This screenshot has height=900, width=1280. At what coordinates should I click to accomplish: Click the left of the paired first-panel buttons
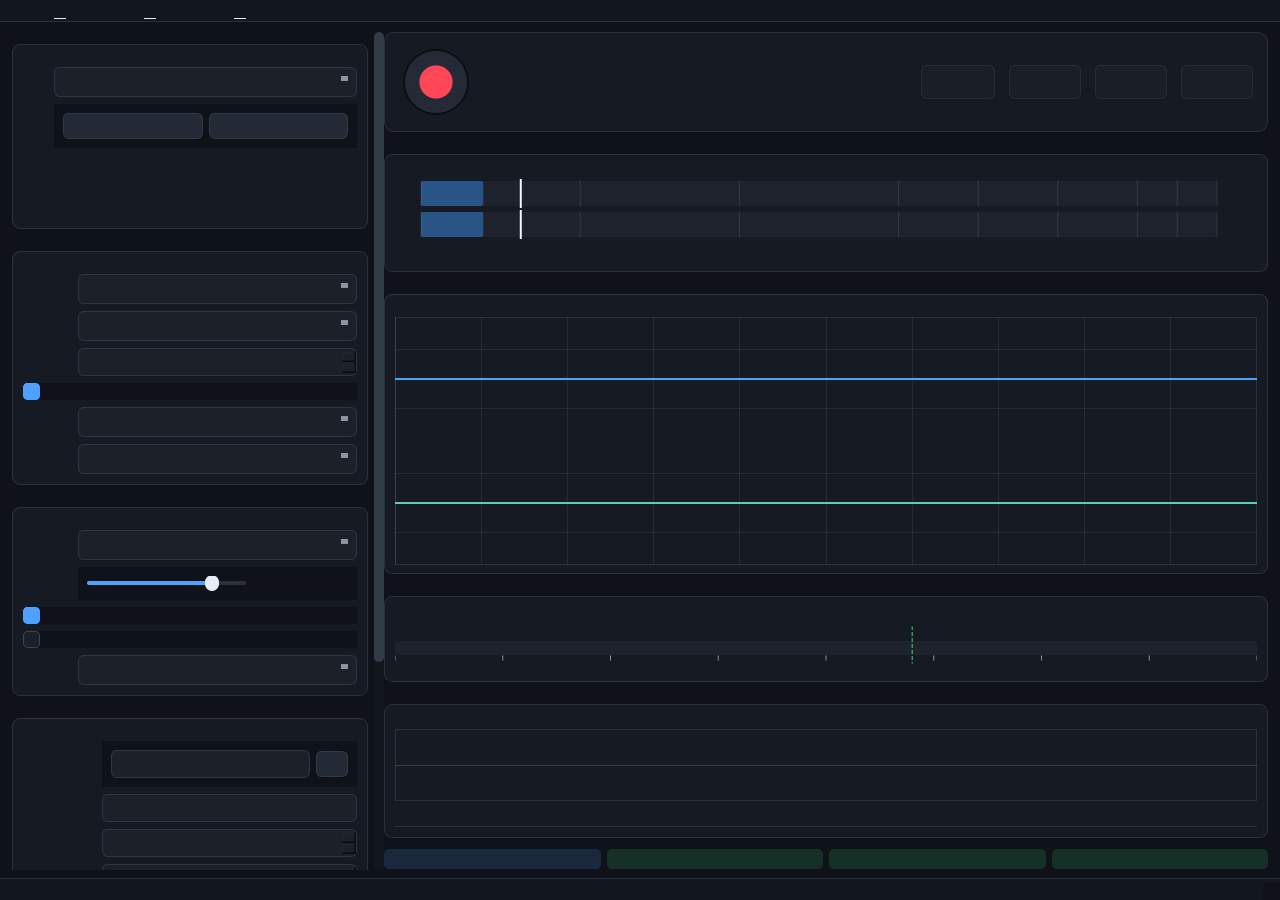[x=133, y=126]
